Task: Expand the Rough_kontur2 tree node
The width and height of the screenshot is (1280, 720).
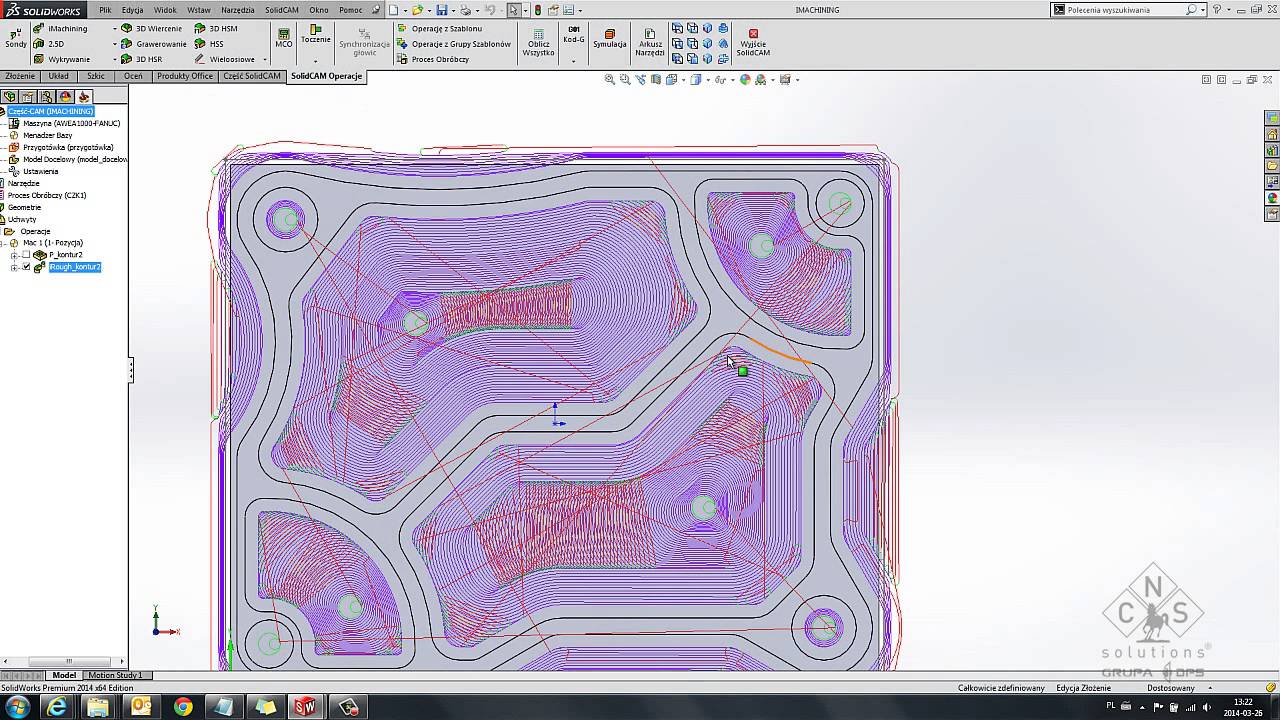Action: (x=14, y=267)
